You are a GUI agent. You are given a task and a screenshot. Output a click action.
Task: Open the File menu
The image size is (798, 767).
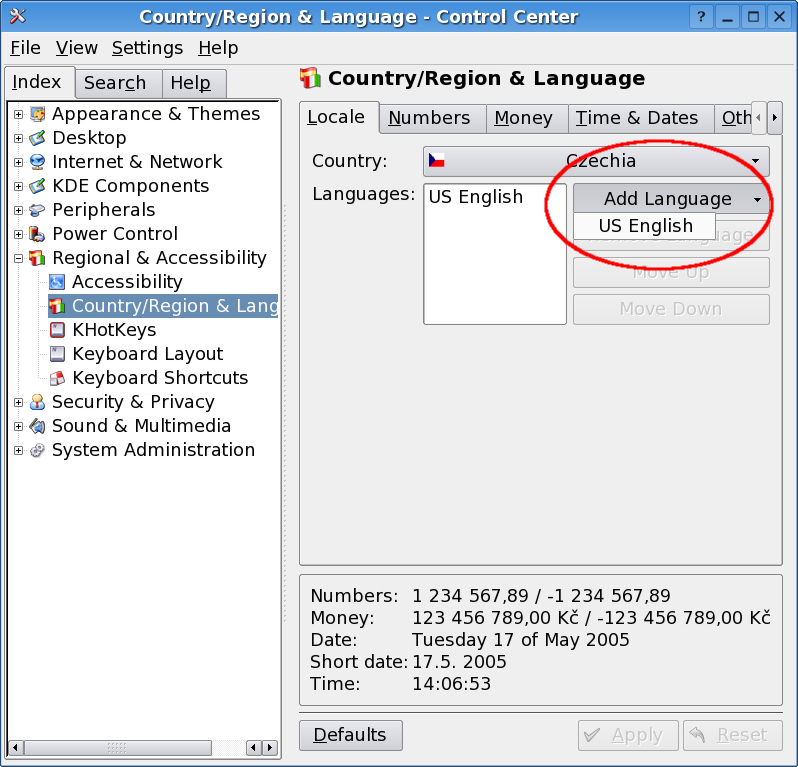(25, 48)
